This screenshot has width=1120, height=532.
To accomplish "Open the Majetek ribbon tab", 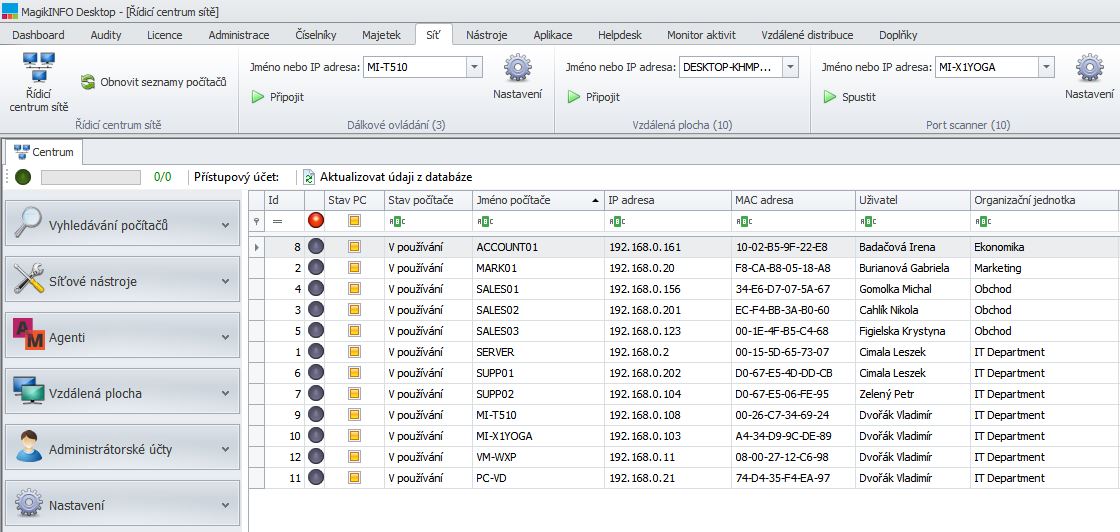I will pyautogui.click(x=381, y=35).
